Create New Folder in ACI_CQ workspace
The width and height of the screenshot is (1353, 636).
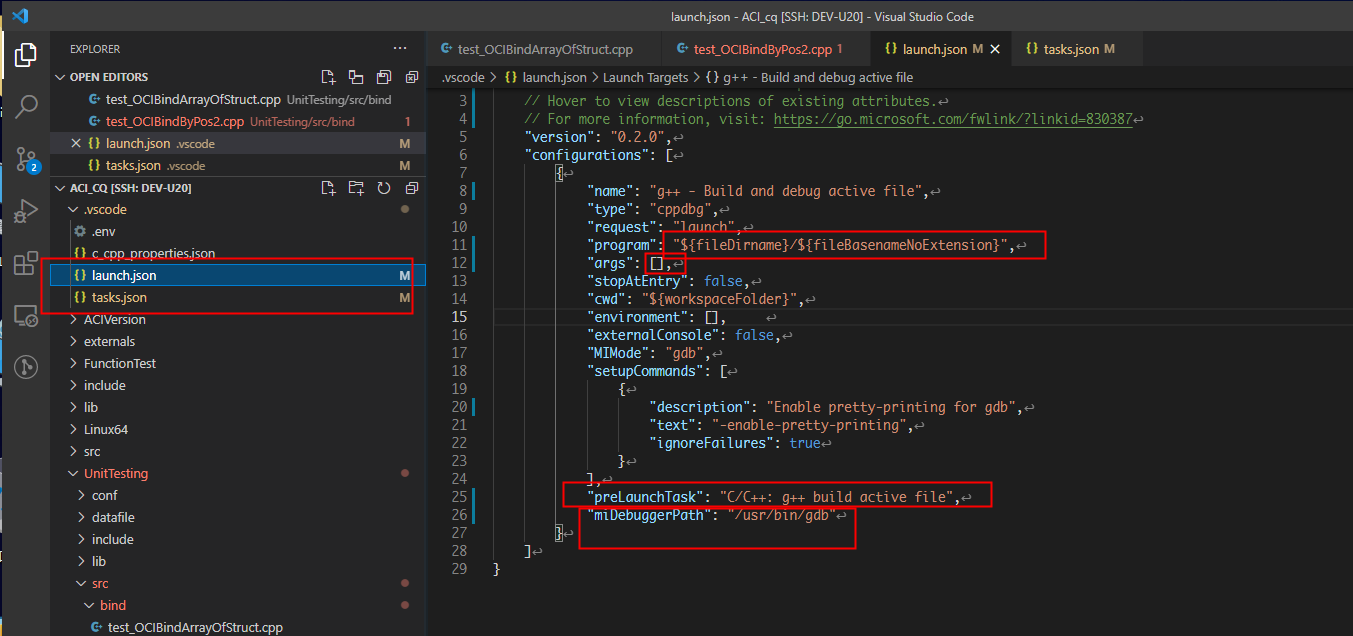tap(355, 187)
